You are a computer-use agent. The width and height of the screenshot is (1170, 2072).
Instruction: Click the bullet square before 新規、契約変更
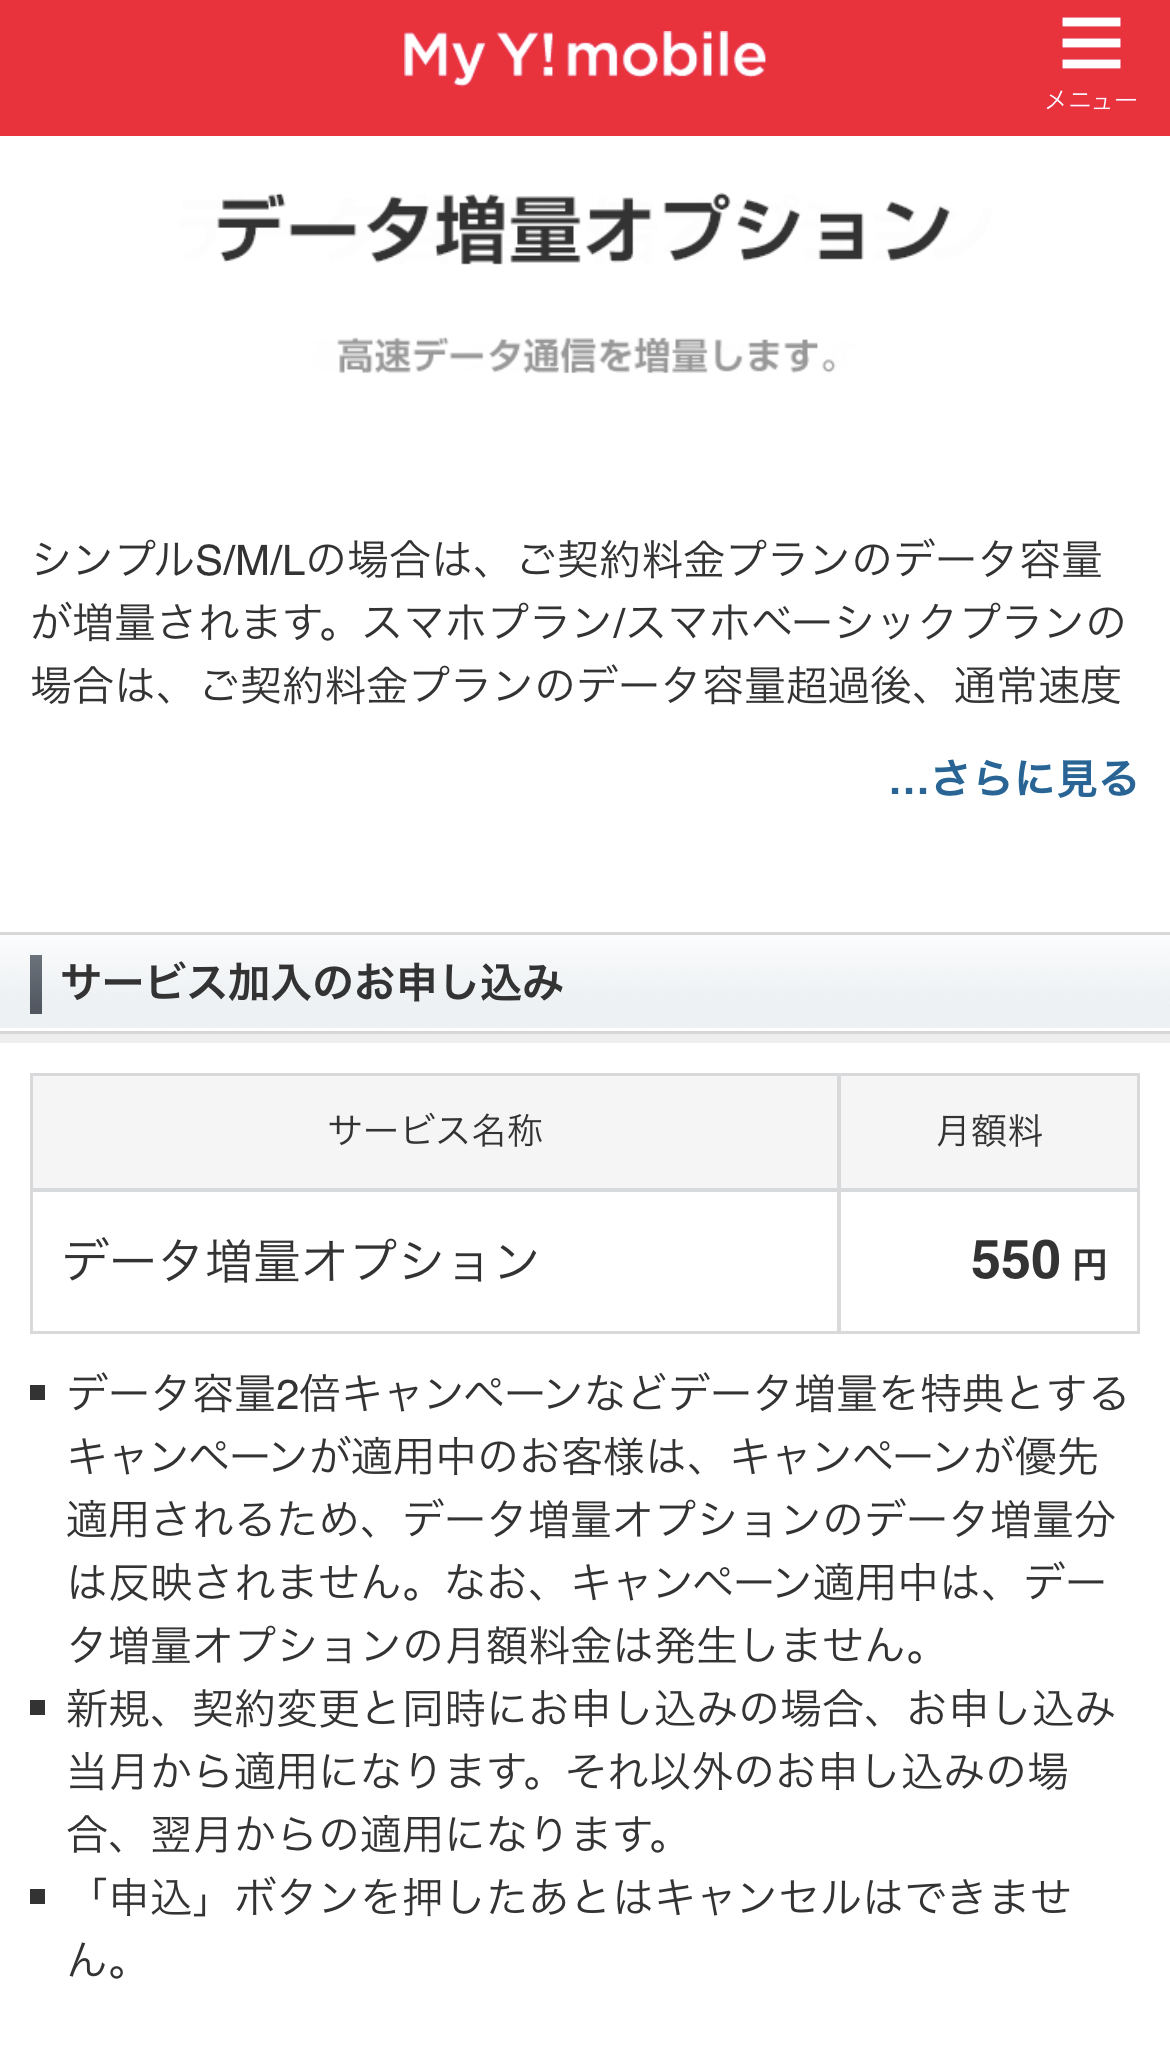tap(39, 1707)
